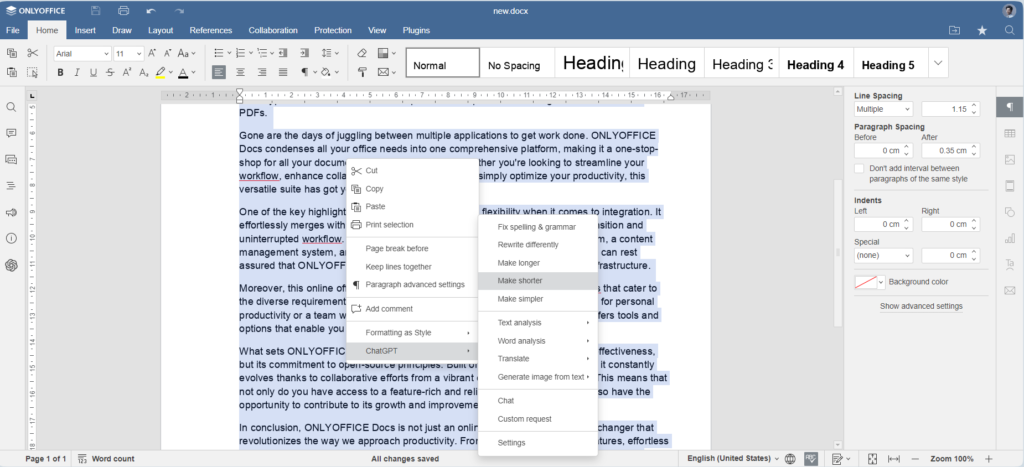Enable Don't add interval between paragraphs checkbox
The image size is (1024, 467).
click(859, 169)
